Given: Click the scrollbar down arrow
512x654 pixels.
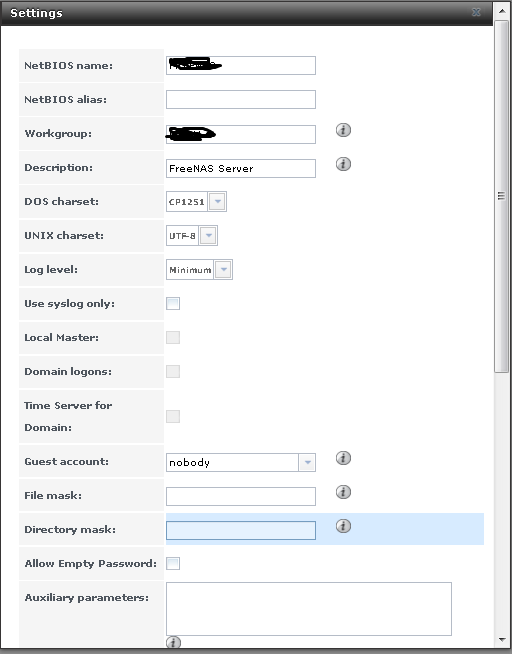Looking at the screenshot, I should tap(502, 640).
